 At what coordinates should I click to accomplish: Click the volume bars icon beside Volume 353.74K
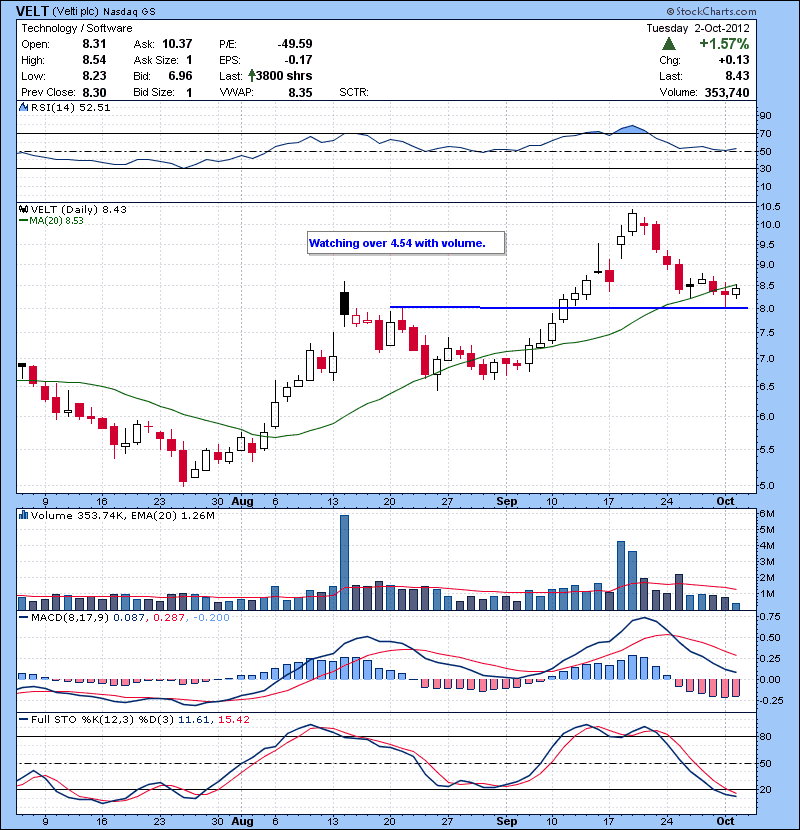(24, 515)
